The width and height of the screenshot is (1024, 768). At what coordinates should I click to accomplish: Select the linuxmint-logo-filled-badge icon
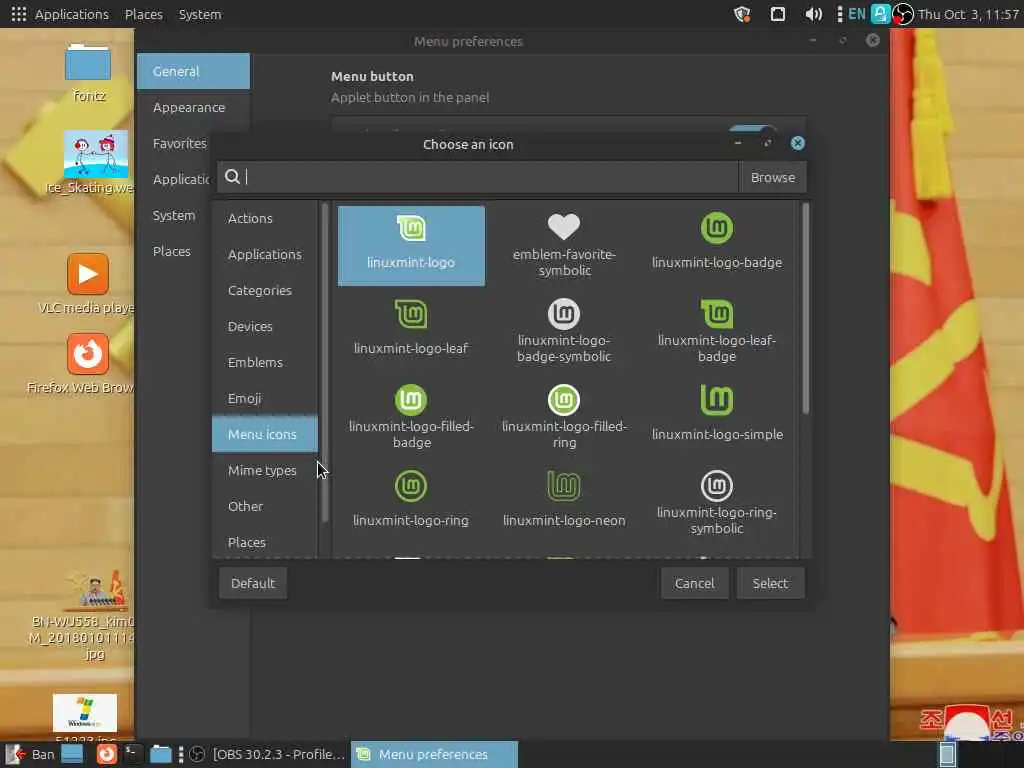[411, 418]
